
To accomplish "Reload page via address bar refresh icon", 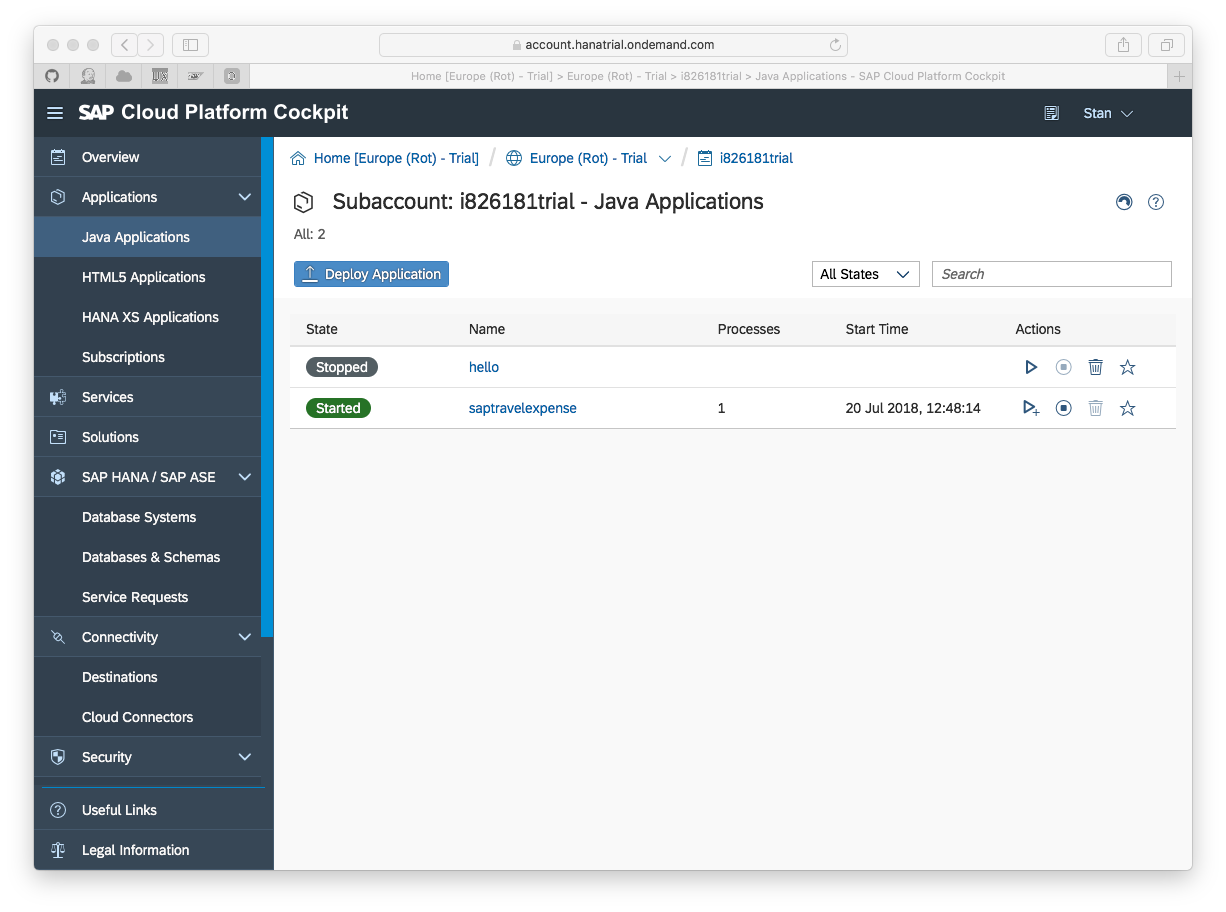I will tap(835, 44).
